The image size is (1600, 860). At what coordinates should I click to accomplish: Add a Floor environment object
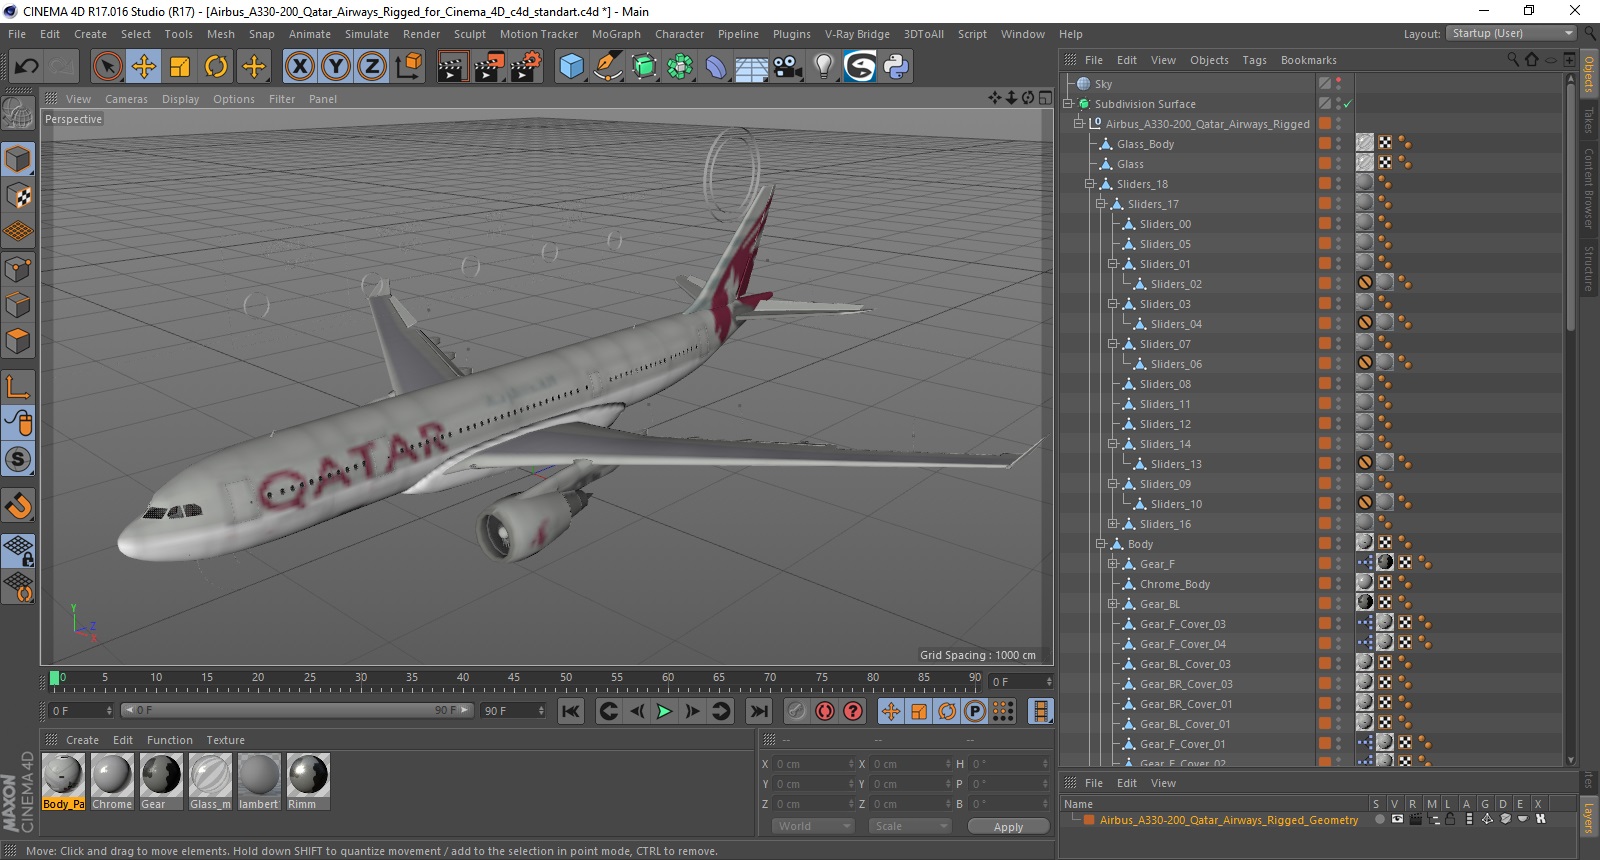[751, 67]
